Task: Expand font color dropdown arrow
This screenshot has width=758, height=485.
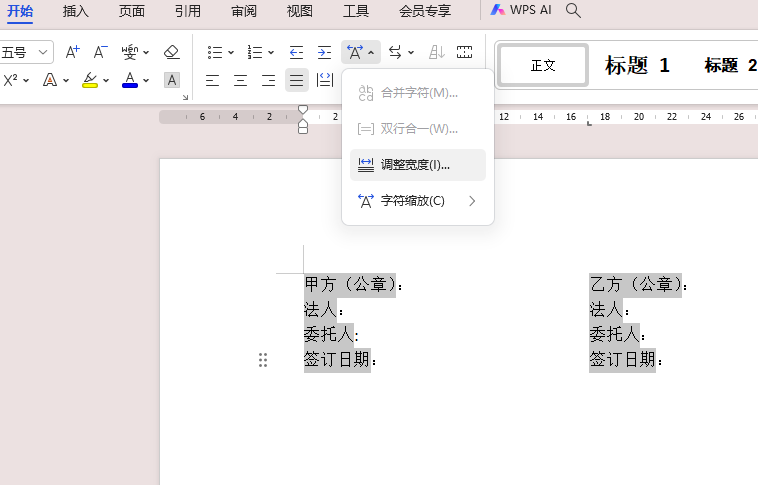Action: [x=146, y=80]
